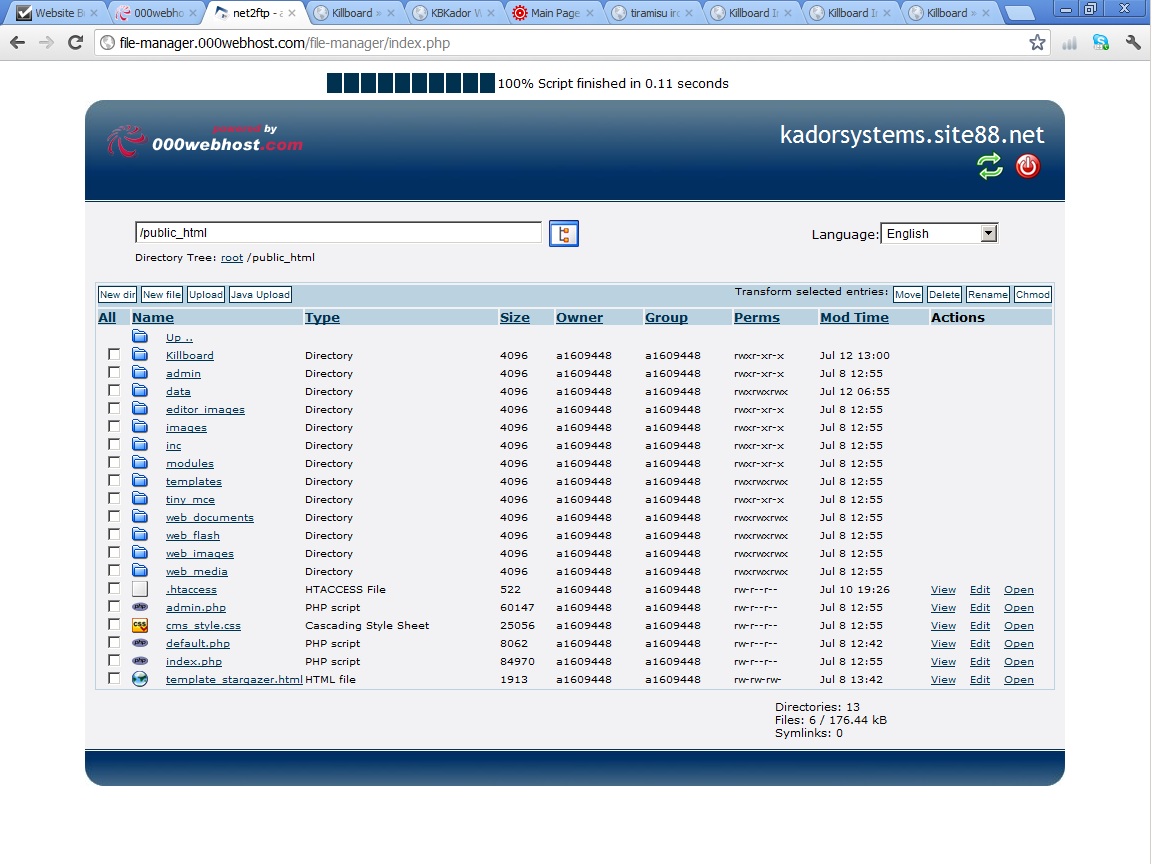Click the template_stargazer.html globe icon
This screenshot has width=1152, height=864.
tap(140, 679)
